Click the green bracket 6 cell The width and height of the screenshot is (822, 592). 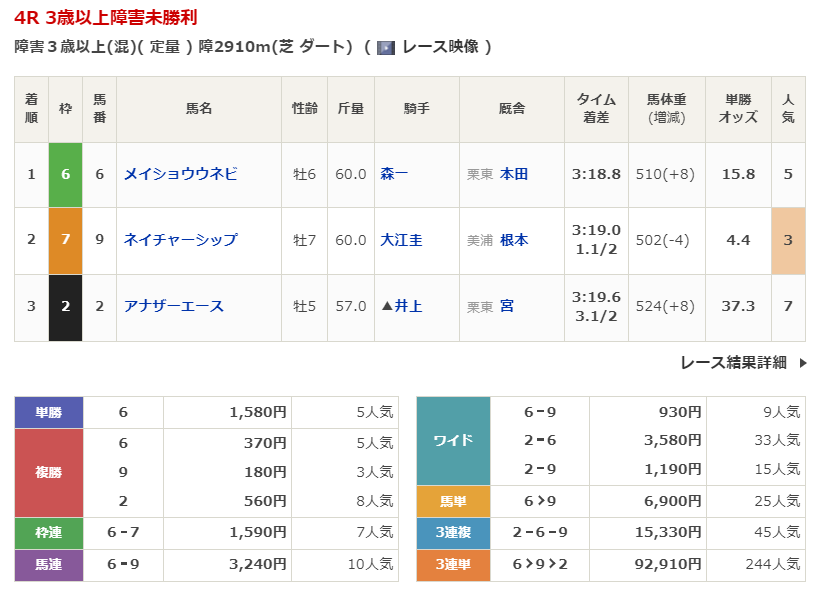65,174
